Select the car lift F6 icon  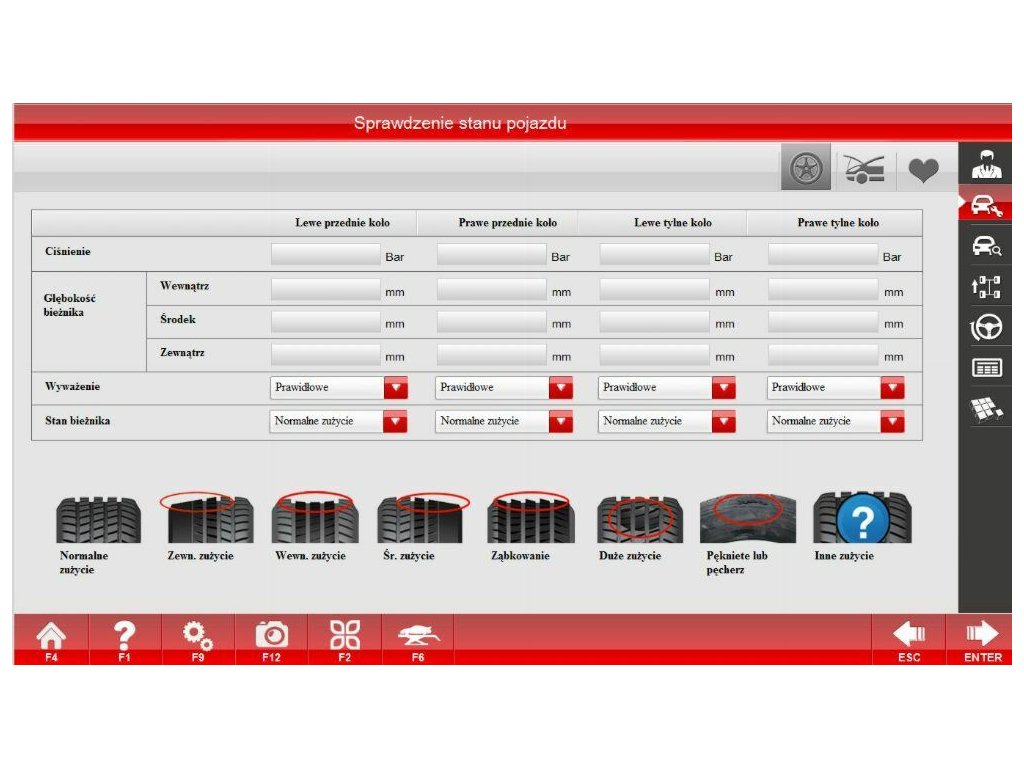point(418,640)
